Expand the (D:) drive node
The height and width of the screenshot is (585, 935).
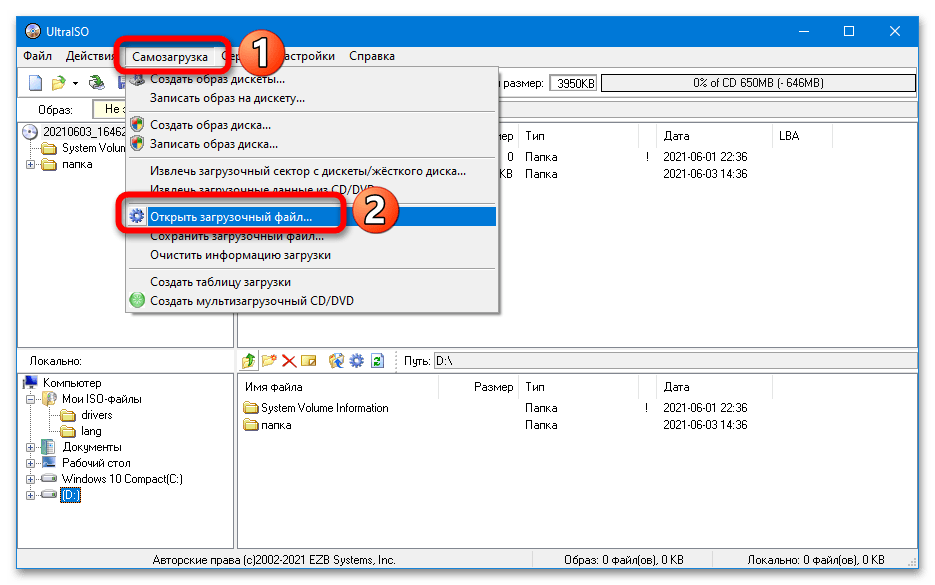(30, 496)
